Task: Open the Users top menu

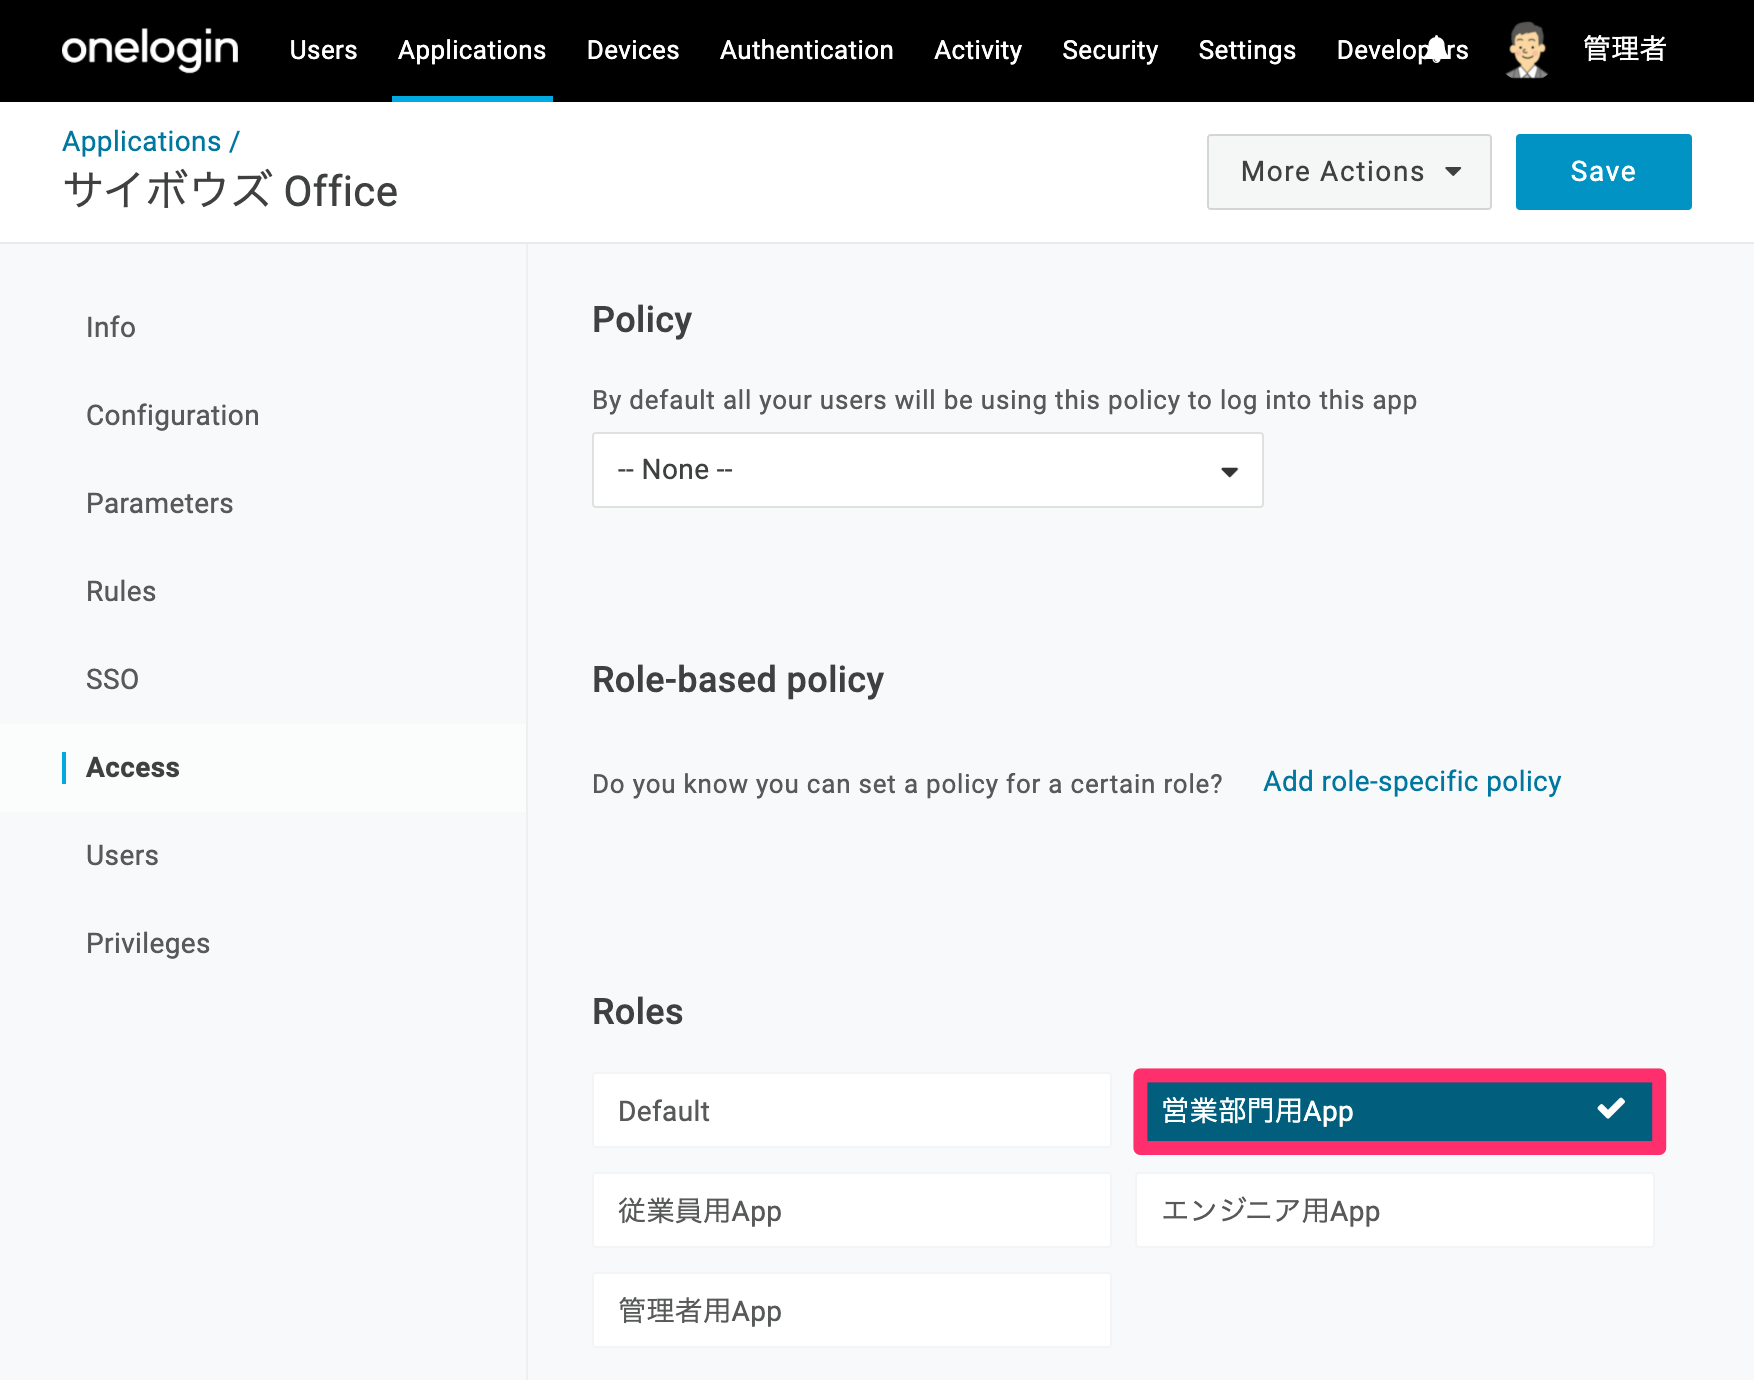Action: tap(323, 50)
